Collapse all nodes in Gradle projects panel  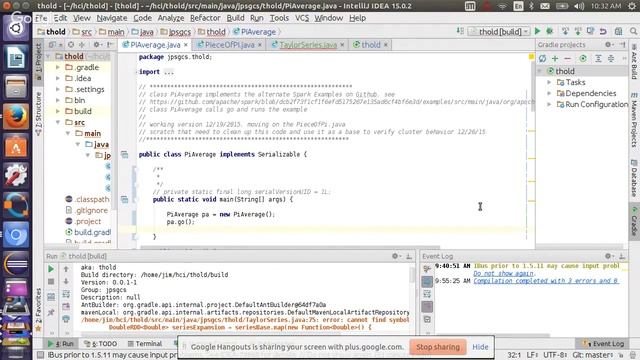point(611,58)
